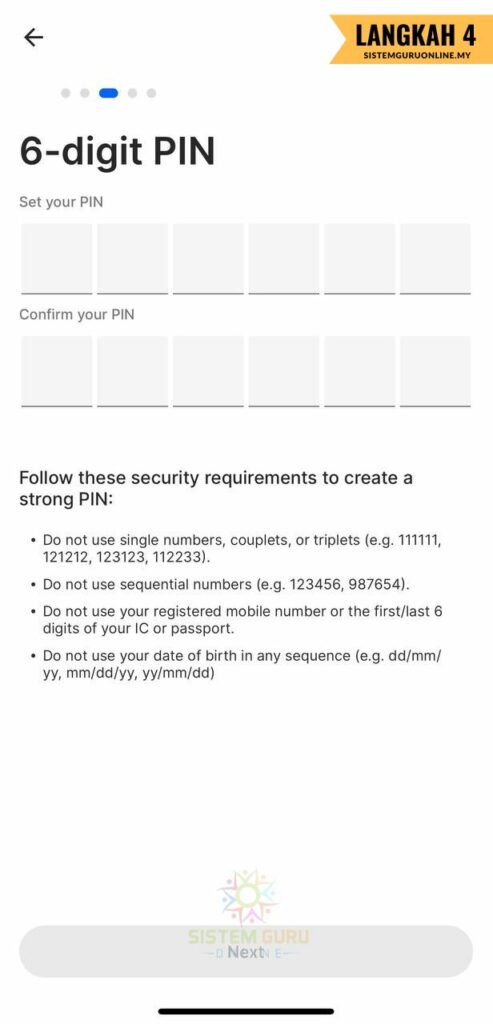
Task: Tap the sistemguruonline.my link text
Action: 417,56
